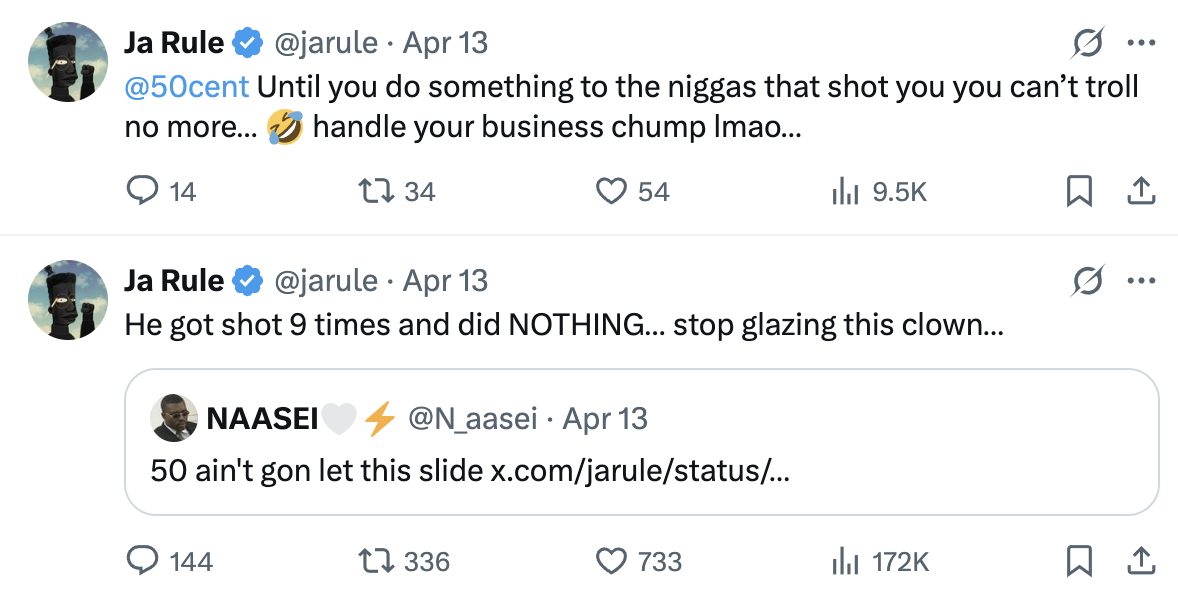Open quoted tweet by NAASEI

pyautogui.click(x=642, y=442)
